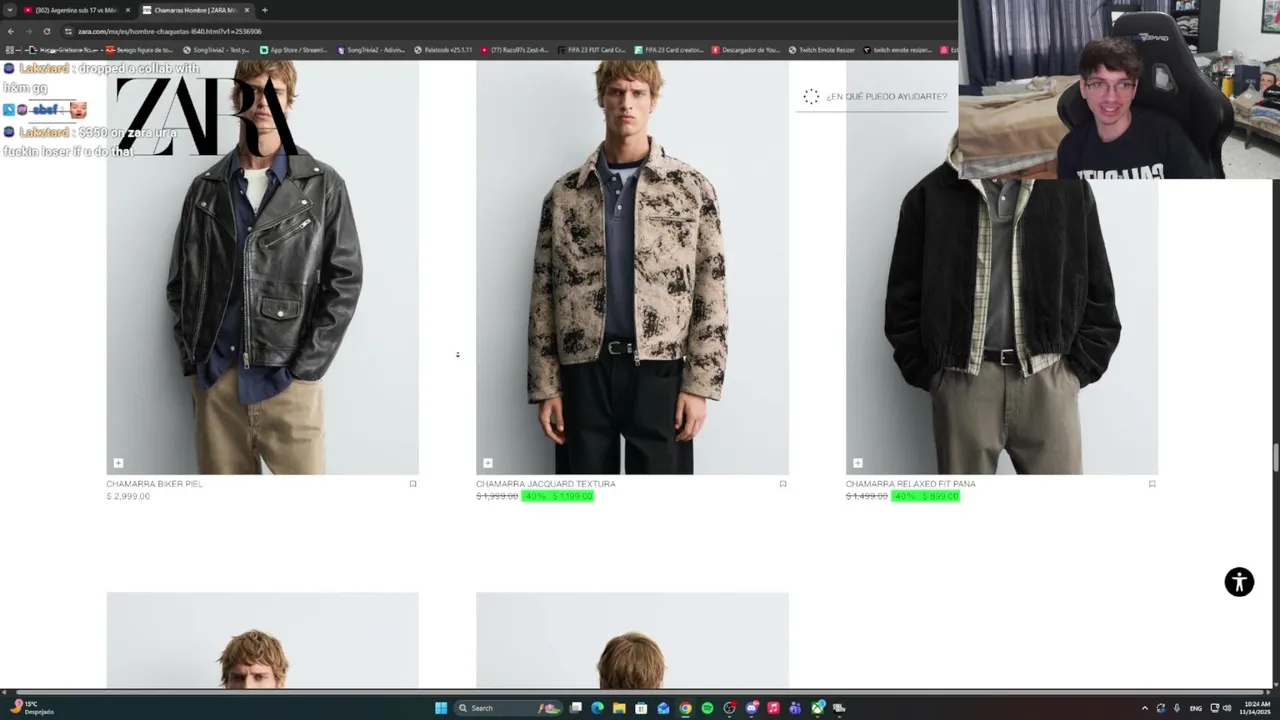Open the accessibility options round button
Image resolution: width=1280 pixels, height=720 pixels.
[x=1239, y=582]
